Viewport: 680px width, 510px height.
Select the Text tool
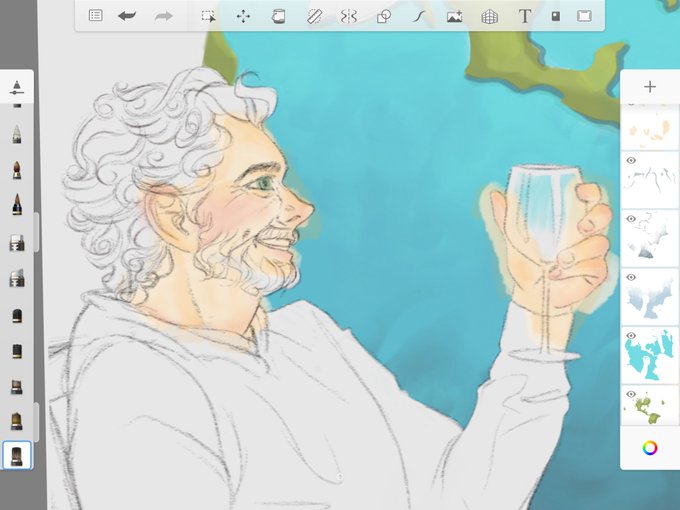pos(525,16)
